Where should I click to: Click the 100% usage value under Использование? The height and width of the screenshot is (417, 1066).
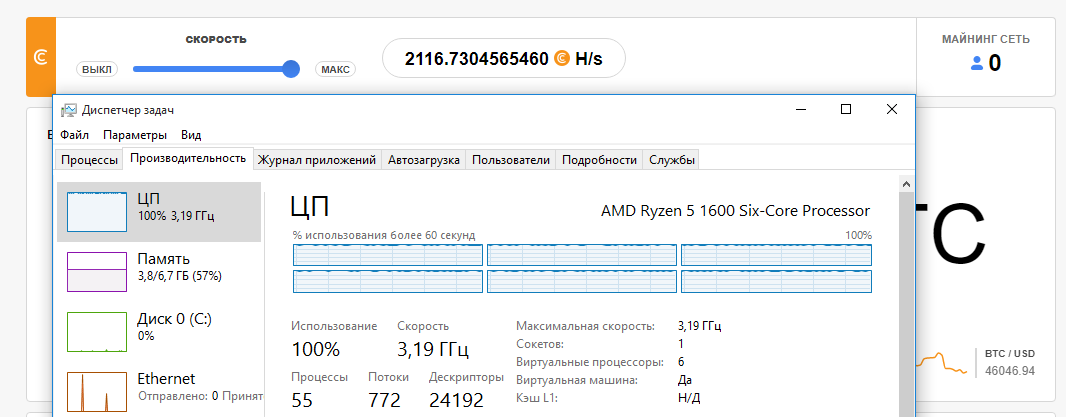315,350
